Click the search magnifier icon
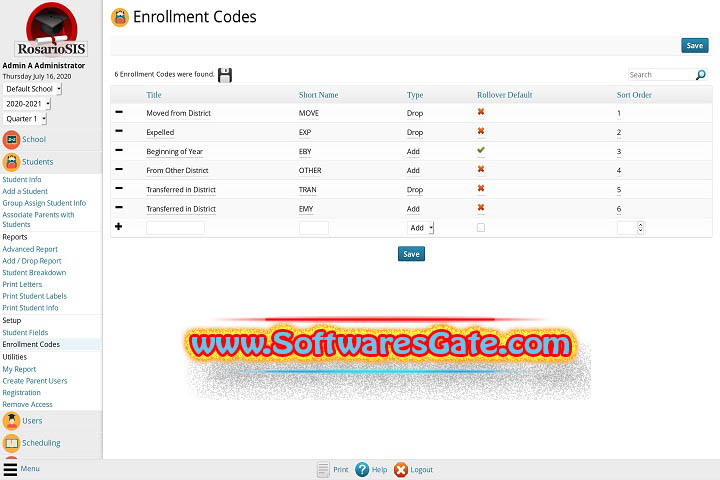 point(700,75)
